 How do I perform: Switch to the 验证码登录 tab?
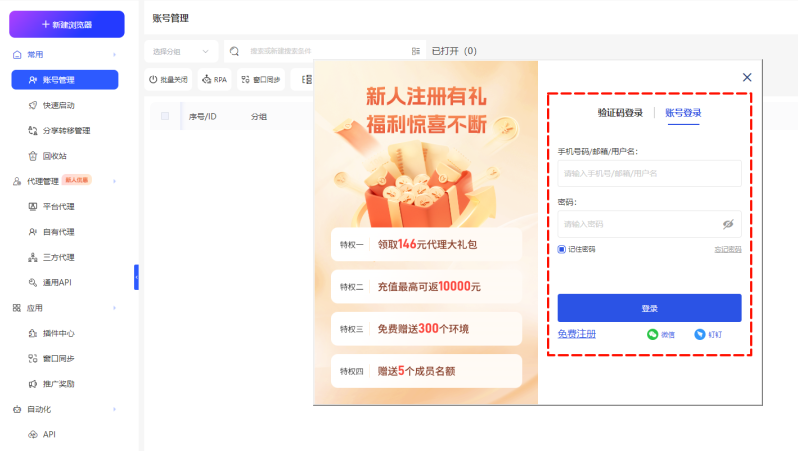coord(620,113)
